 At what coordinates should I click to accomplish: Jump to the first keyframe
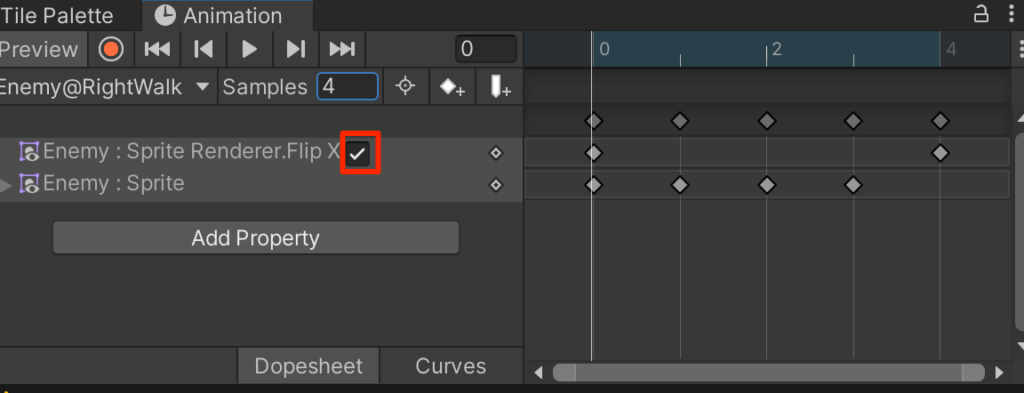pyautogui.click(x=157, y=49)
